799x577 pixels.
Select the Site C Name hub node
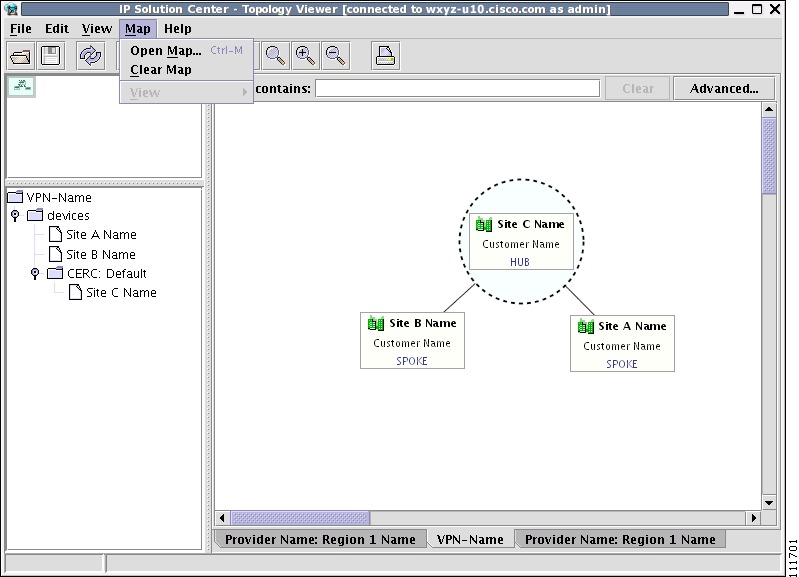[521, 242]
